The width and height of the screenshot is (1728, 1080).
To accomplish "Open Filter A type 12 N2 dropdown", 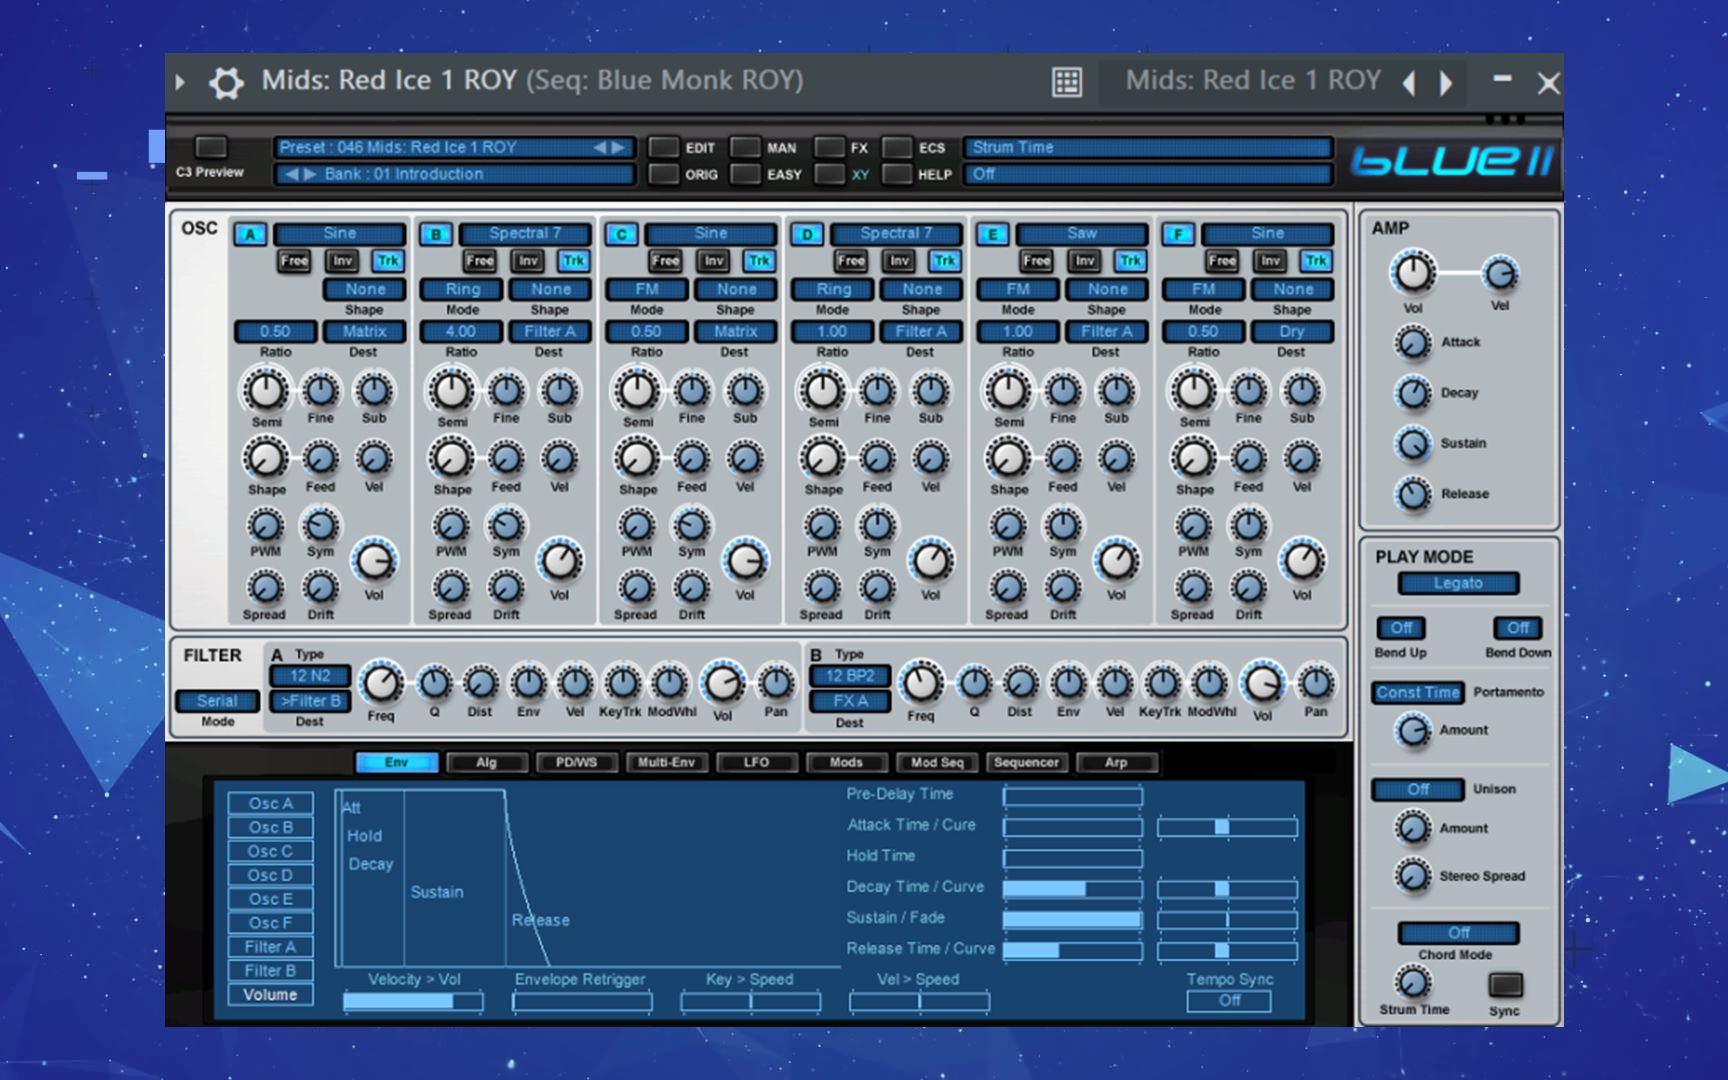I will 310,676.
